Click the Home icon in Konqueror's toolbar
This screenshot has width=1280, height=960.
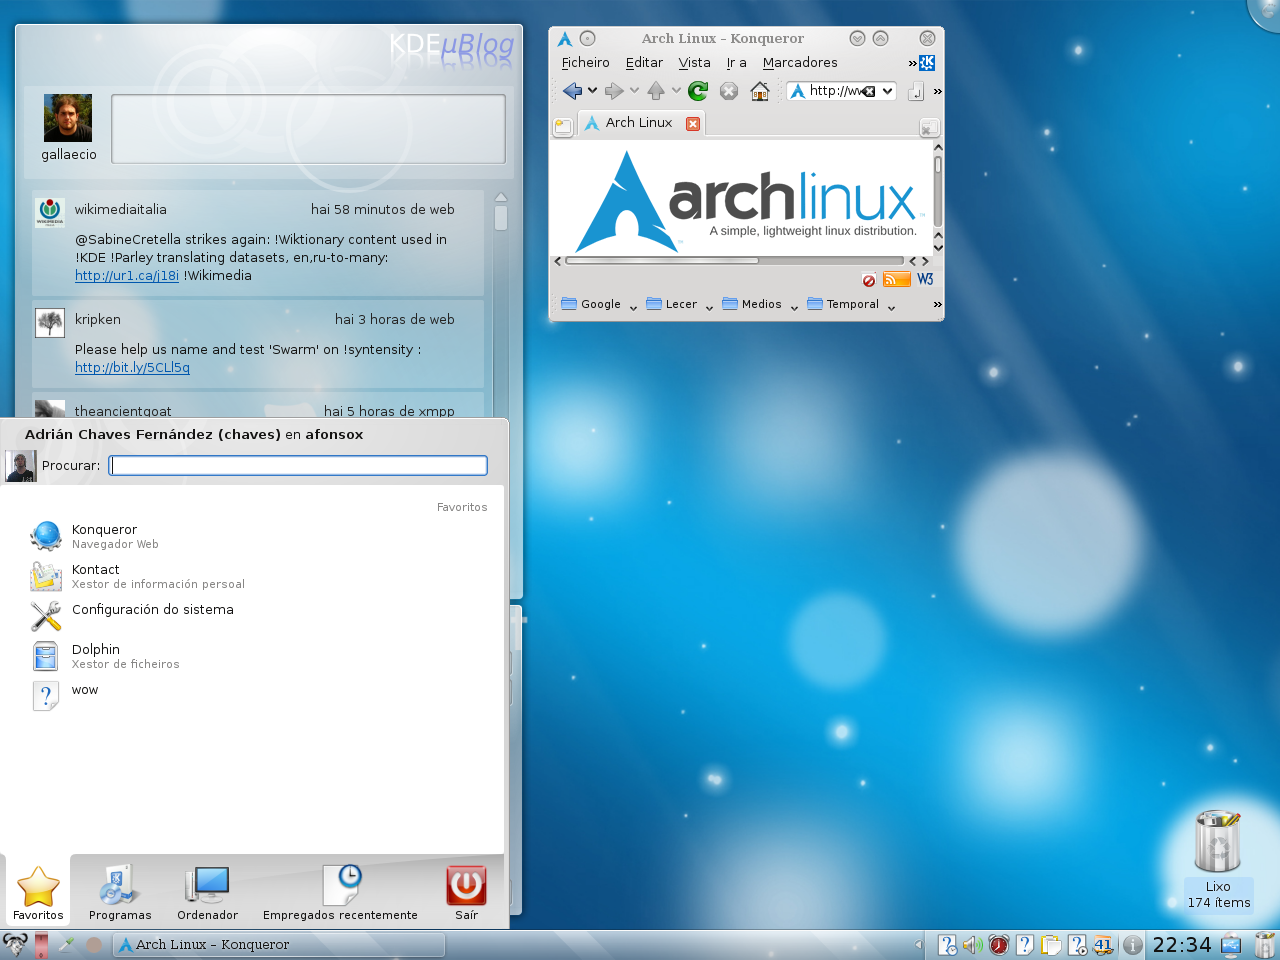(x=759, y=91)
